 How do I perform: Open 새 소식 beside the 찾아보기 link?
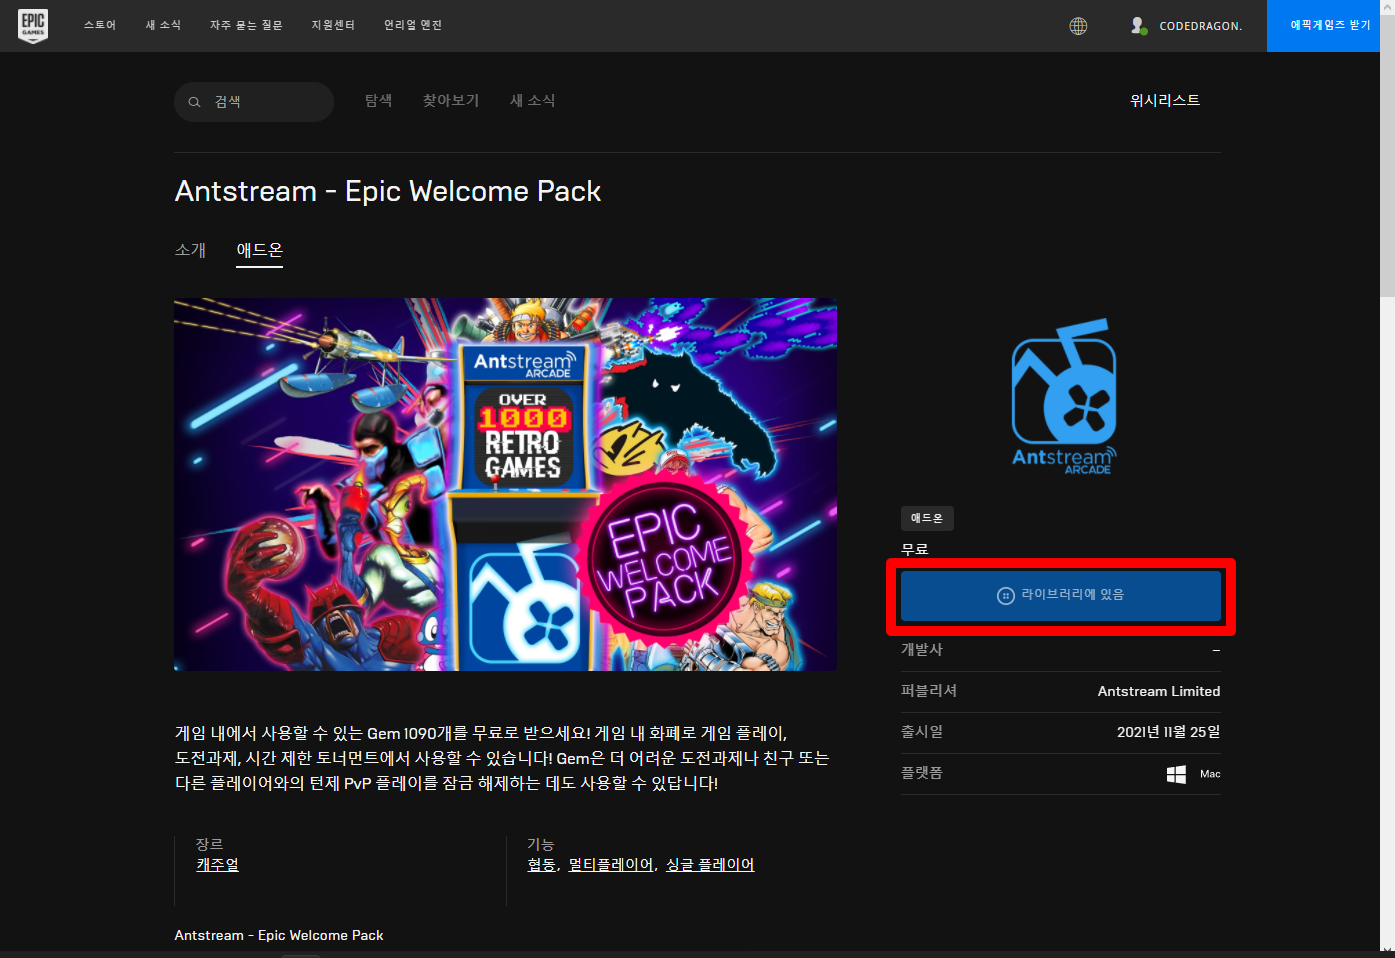(x=532, y=101)
